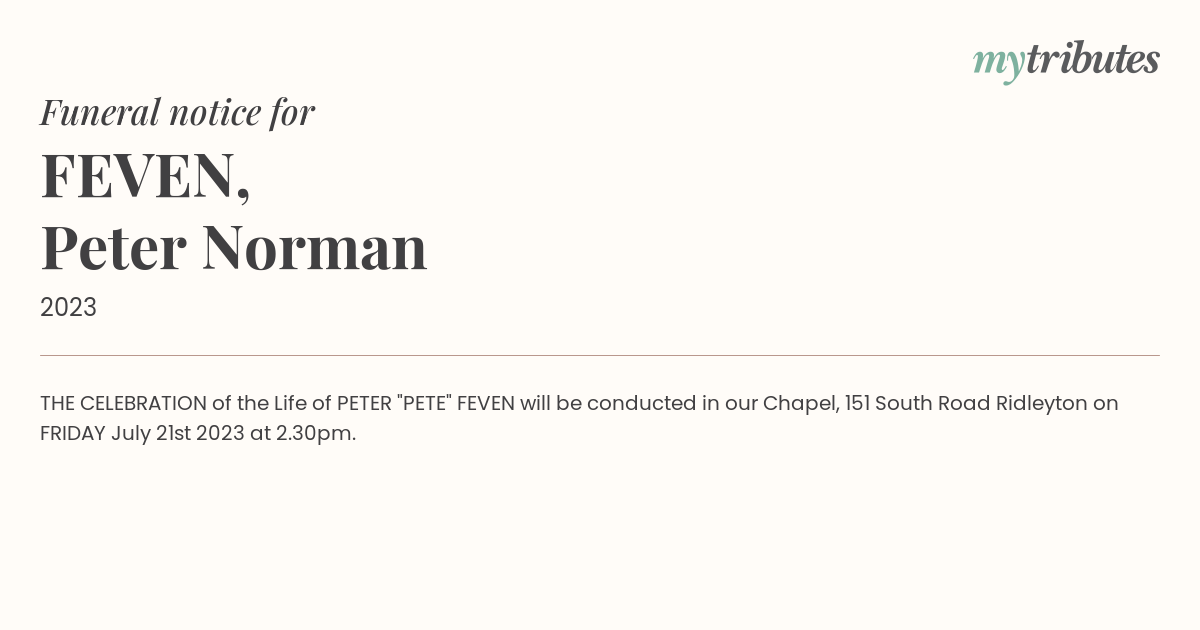
Task: Click the word "Peter" in the heading
Action: click(114, 248)
